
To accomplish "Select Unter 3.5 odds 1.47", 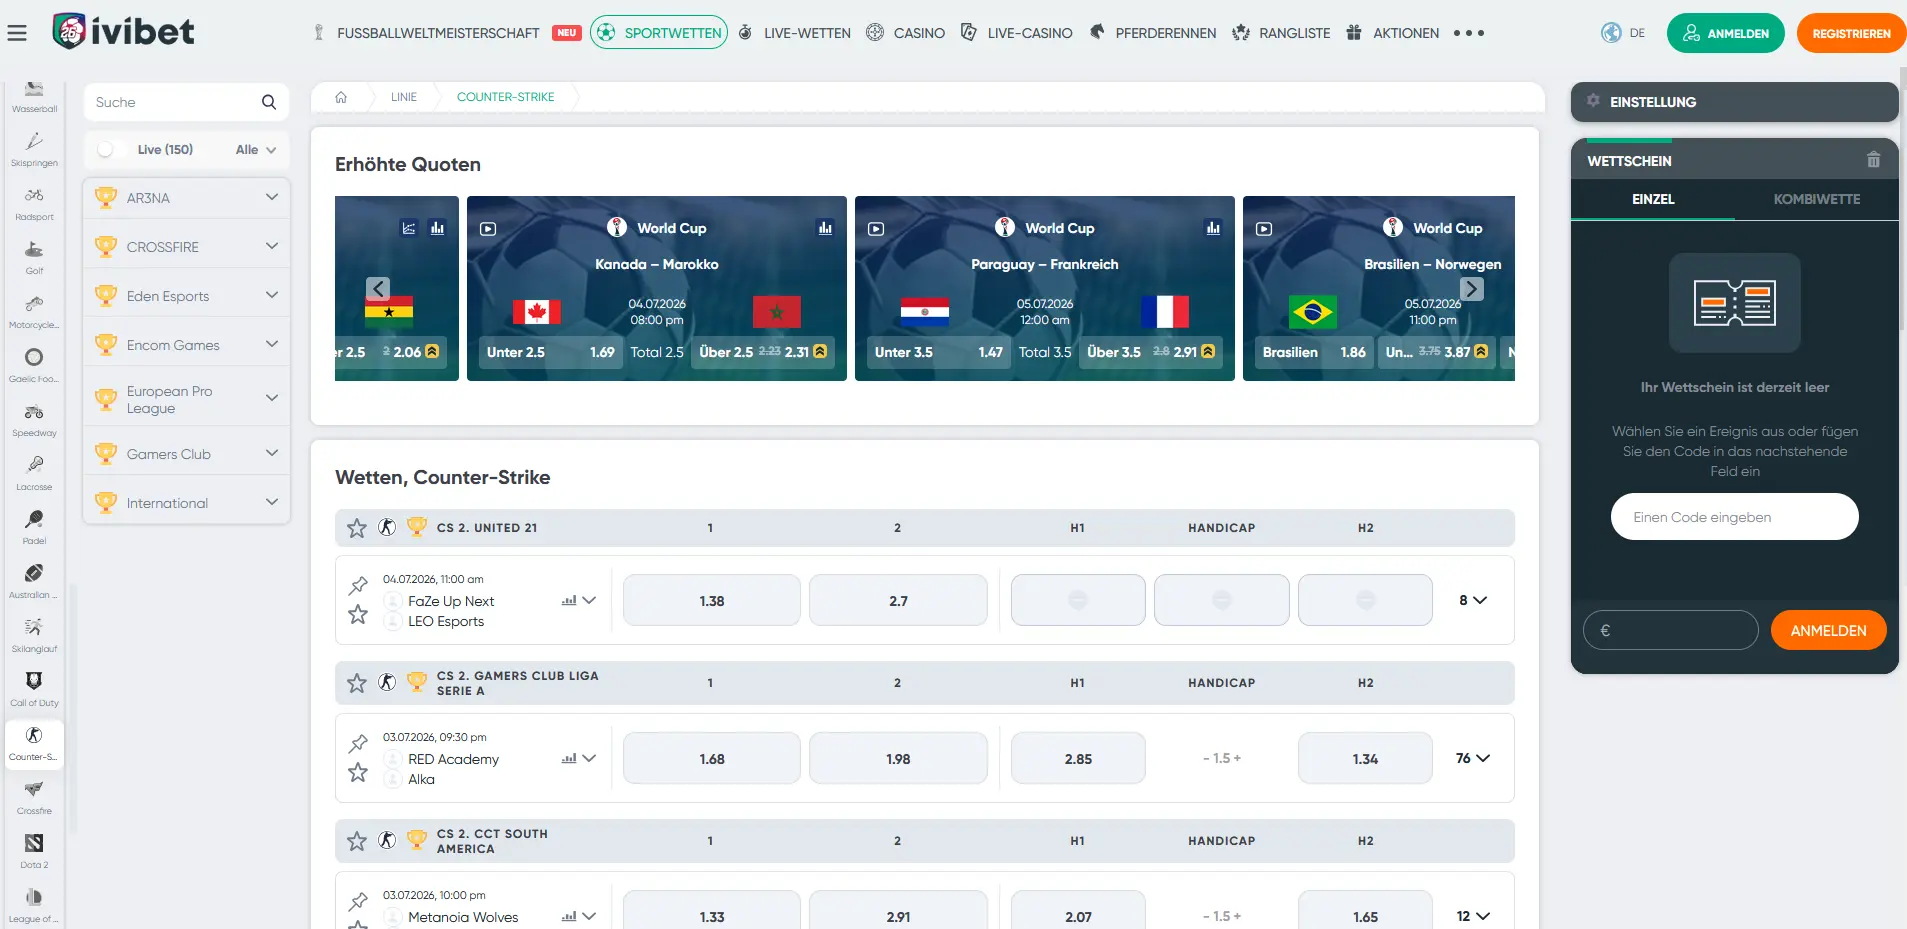I will (x=938, y=352).
